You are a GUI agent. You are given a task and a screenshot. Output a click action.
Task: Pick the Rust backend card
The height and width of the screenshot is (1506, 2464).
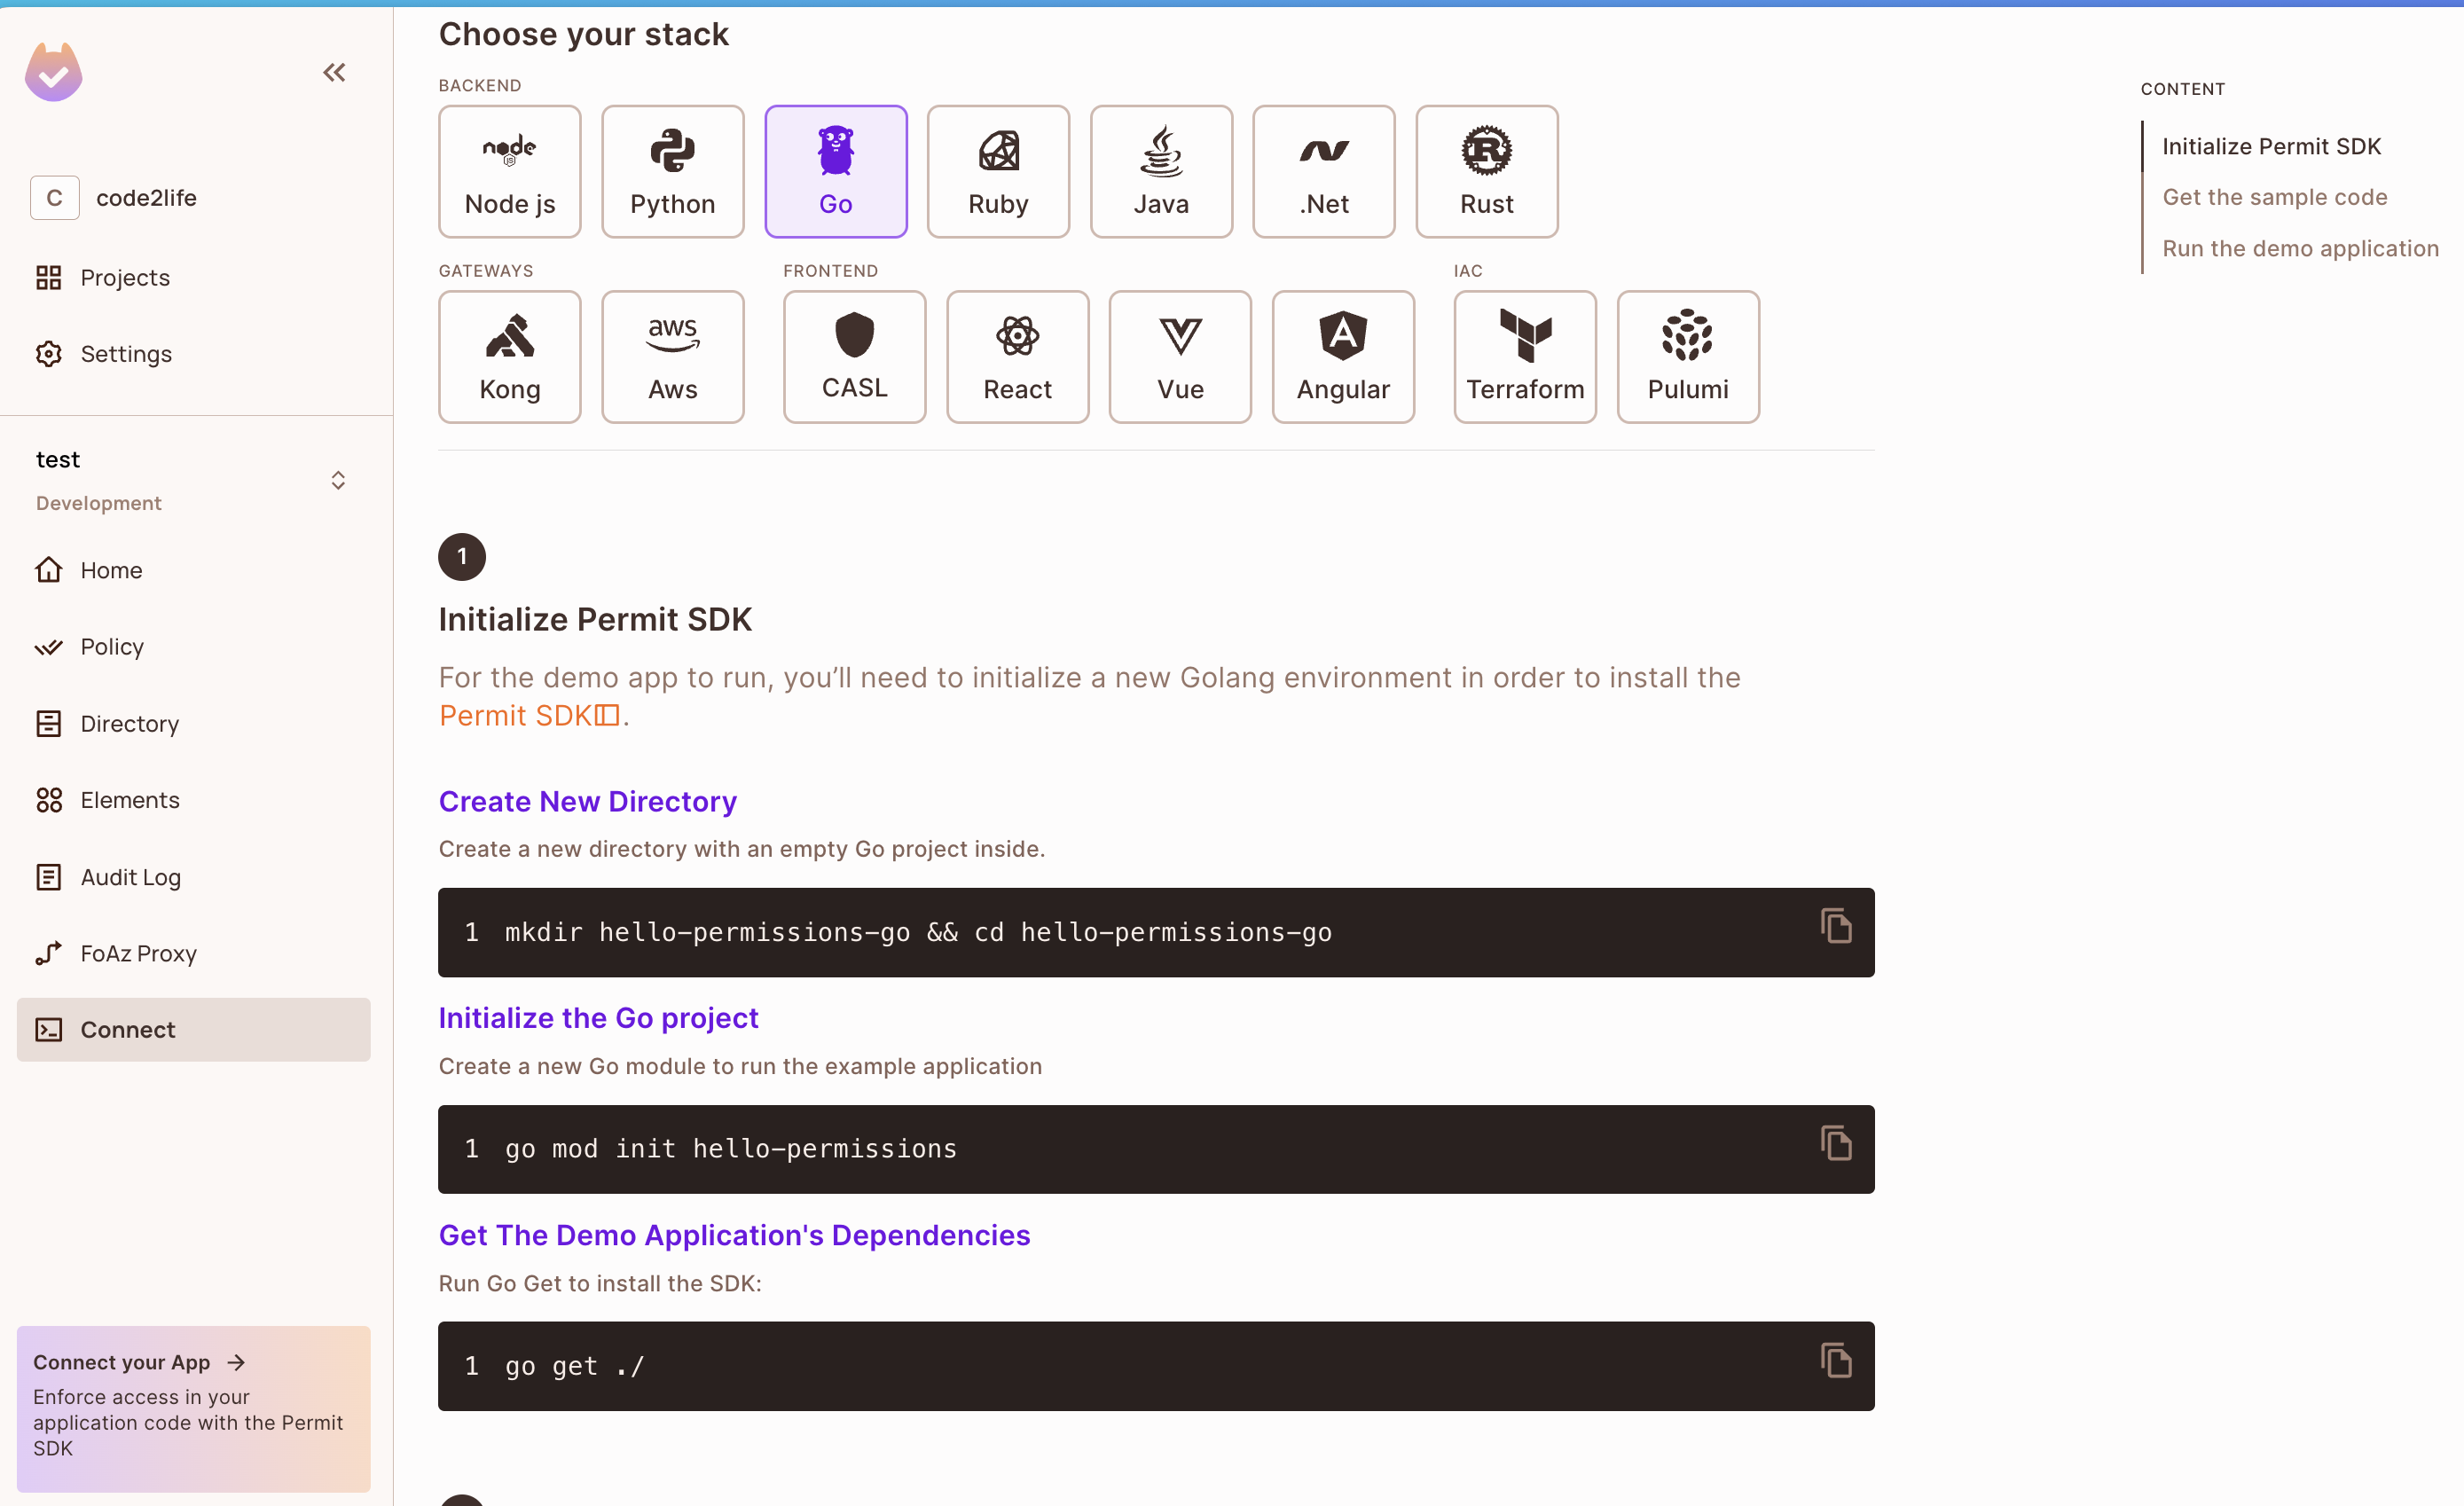(x=1487, y=172)
